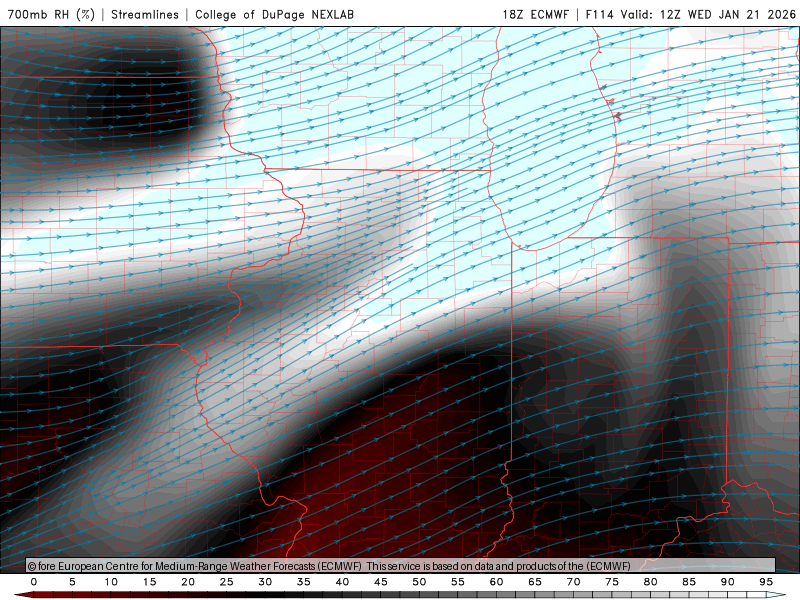Select the "60" legend value
Viewport: 800px width, 600px height.
click(496, 582)
